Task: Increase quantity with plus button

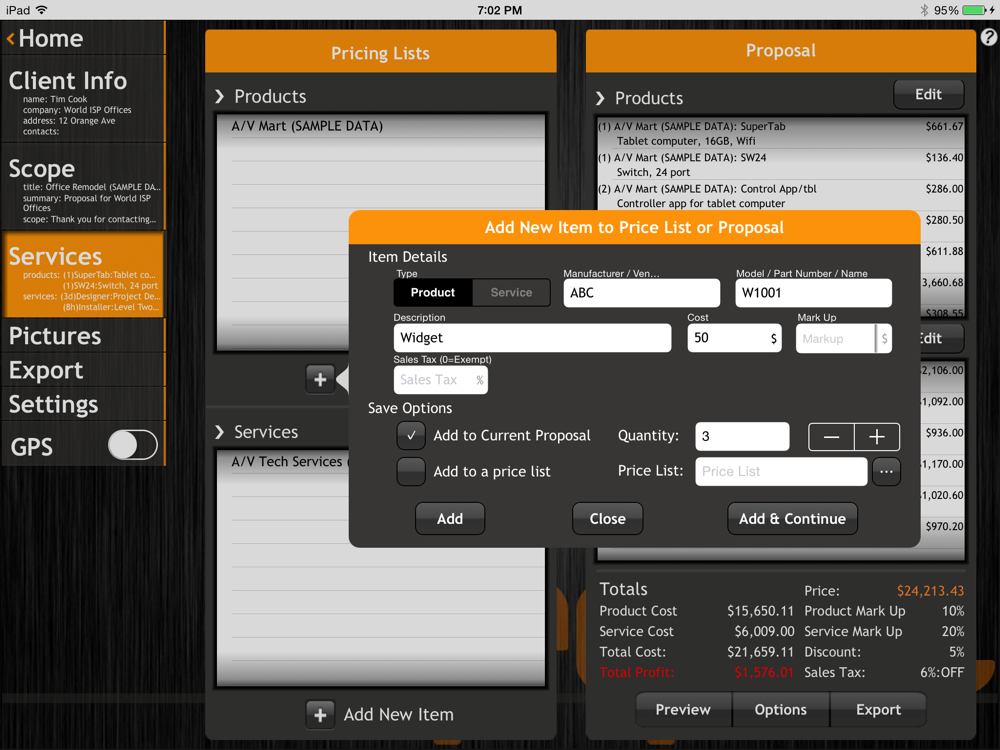Action: click(x=877, y=437)
